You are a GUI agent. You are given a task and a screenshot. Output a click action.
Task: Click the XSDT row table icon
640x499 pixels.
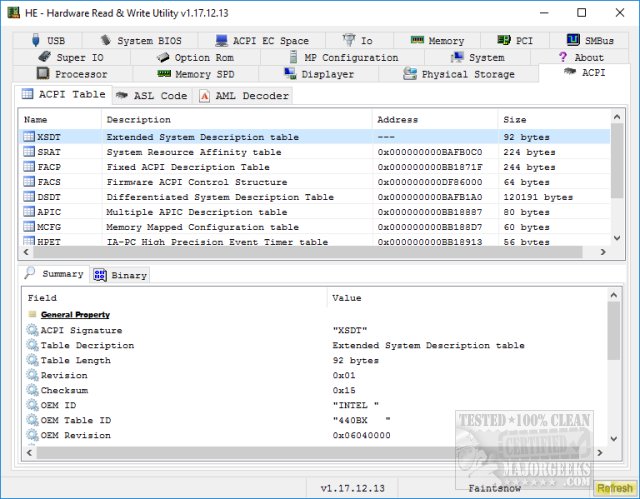[x=29, y=137]
